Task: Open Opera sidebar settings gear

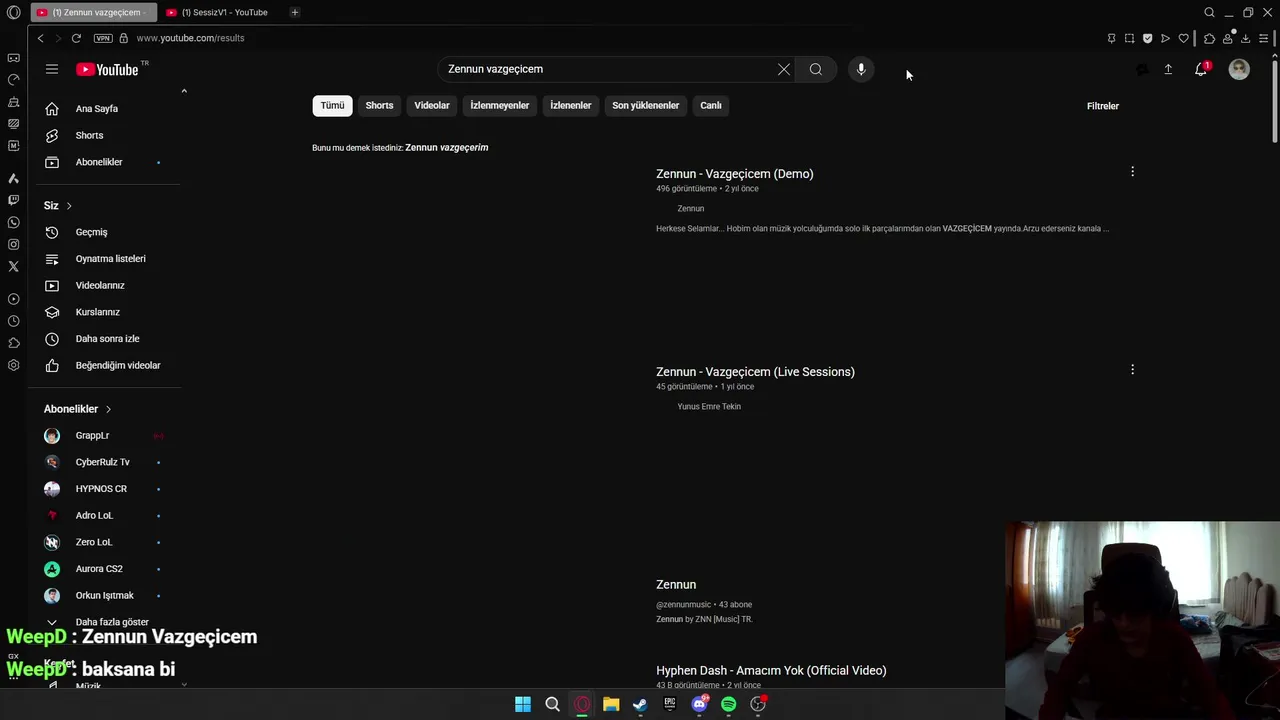Action: (x=13, y=365)
